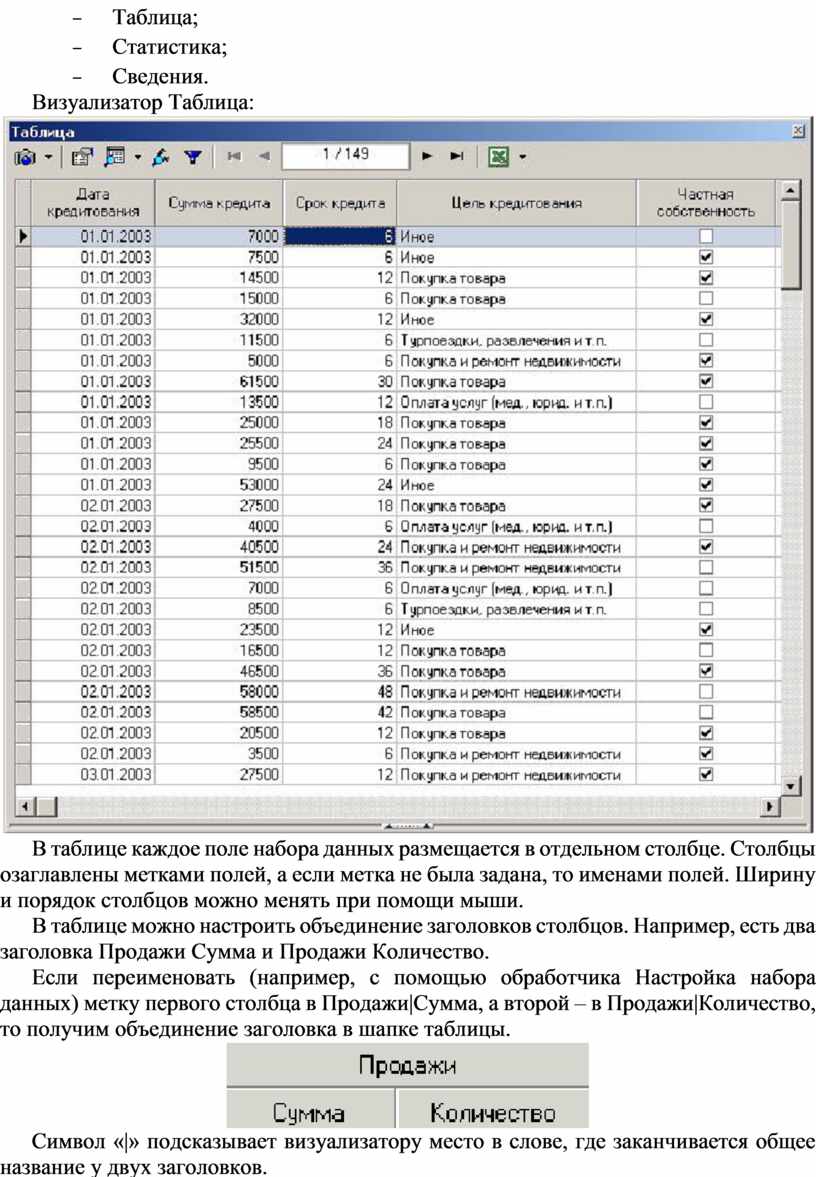Select the term cell '42'
The height and width of the screenshot is (1177, 816).
tap(340, 712)
